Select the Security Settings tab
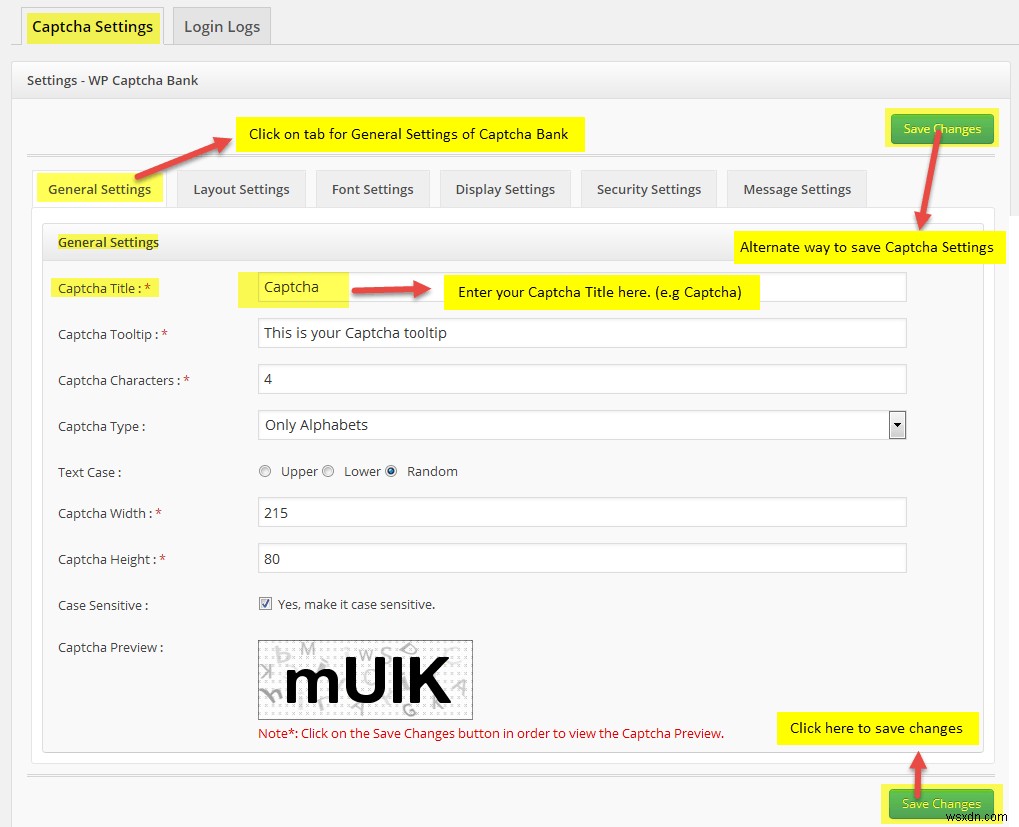Image resolution: width=1019 pixels, height=827 pixels. (x=648, y=188)
